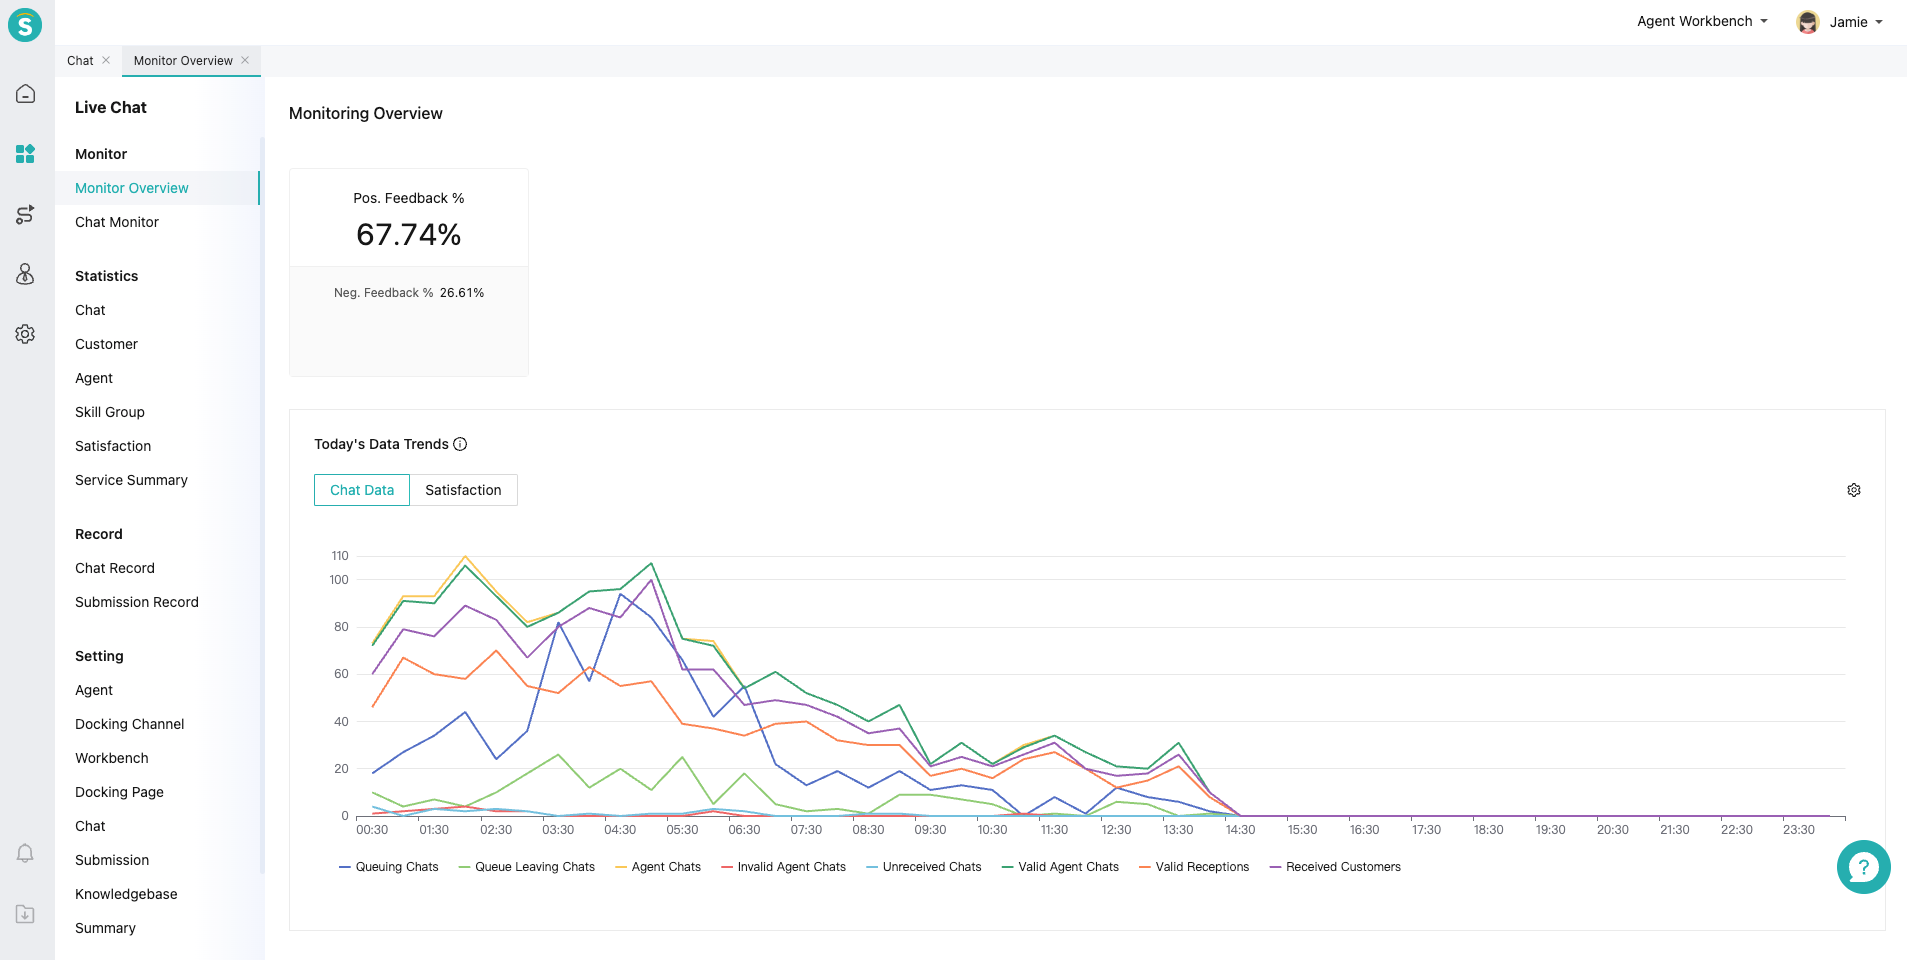Toggle Invalid Agent Chats legend series
This screenshot has width=1907, height=960.
[x=783, y=867]
